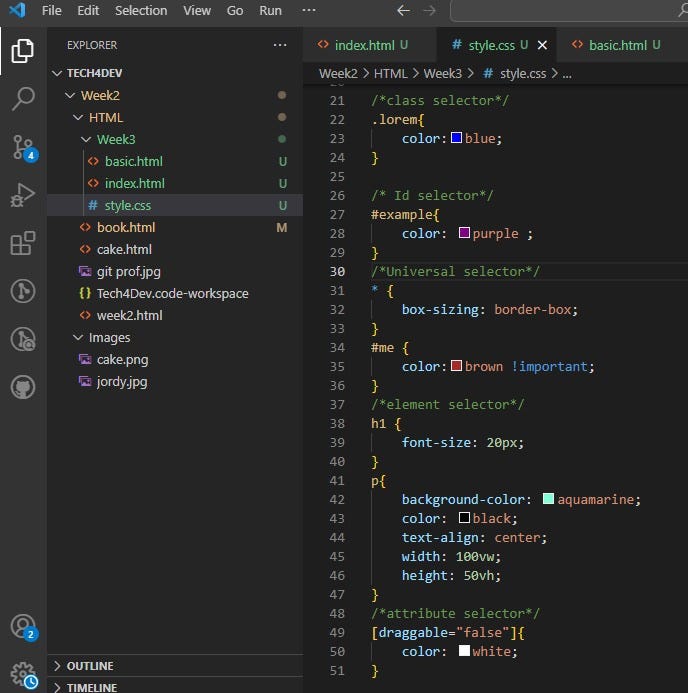This screenshot has width=688, height=693.
Task: Open the Edit menu
Action: (88, 10)
